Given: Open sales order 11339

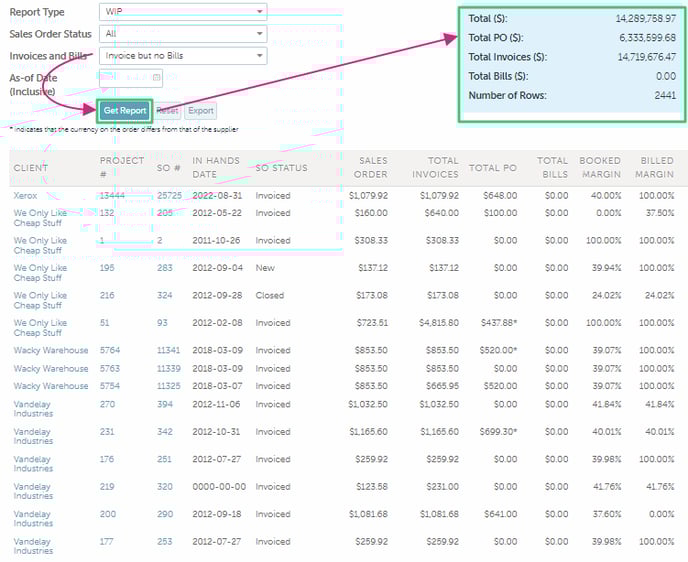Looking at the screenshot, I should click(x=170, y=368).
